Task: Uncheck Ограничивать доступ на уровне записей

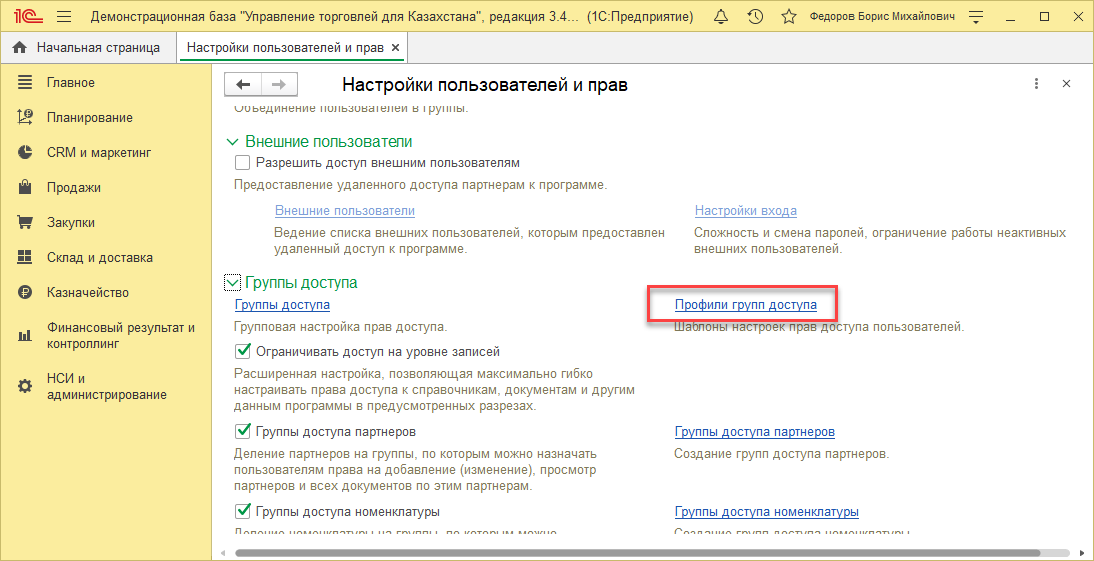Action: [242, 352]
